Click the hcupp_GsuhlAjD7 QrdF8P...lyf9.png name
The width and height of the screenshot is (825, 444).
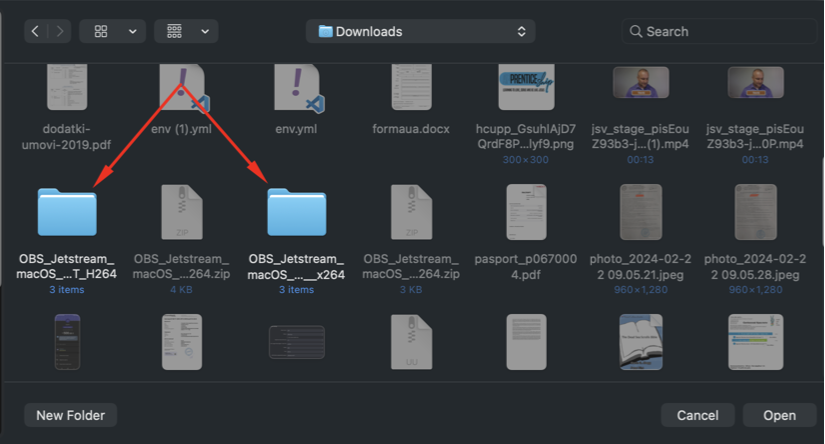coord(526,137)
